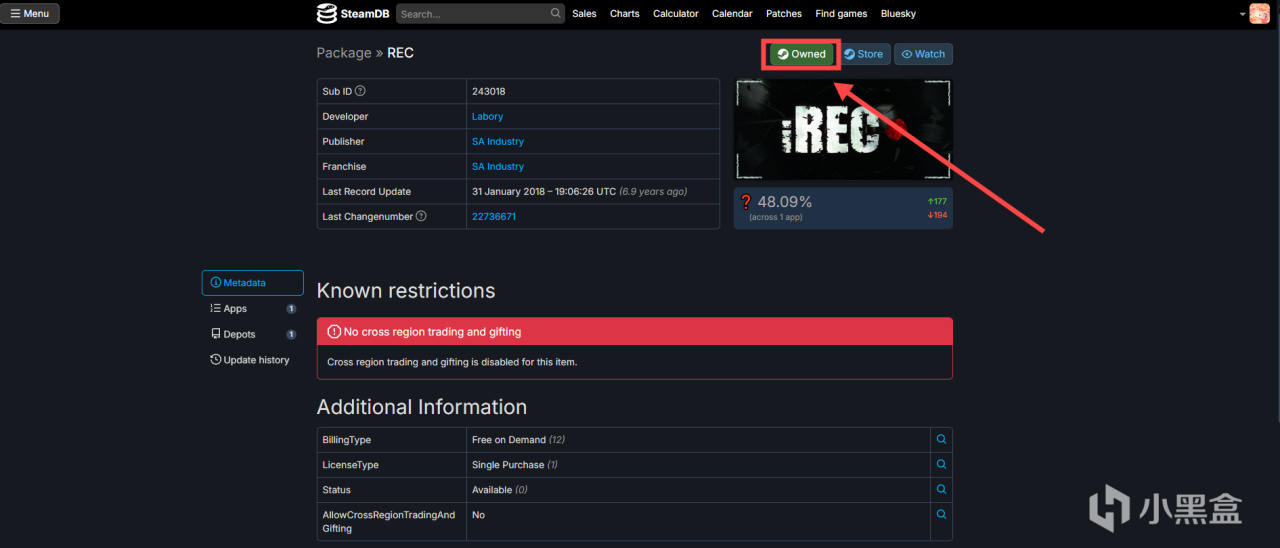This screenshot has width=1280, height=548.
Task: Open changenumber 22736671 link
Action: pos(494,216)
